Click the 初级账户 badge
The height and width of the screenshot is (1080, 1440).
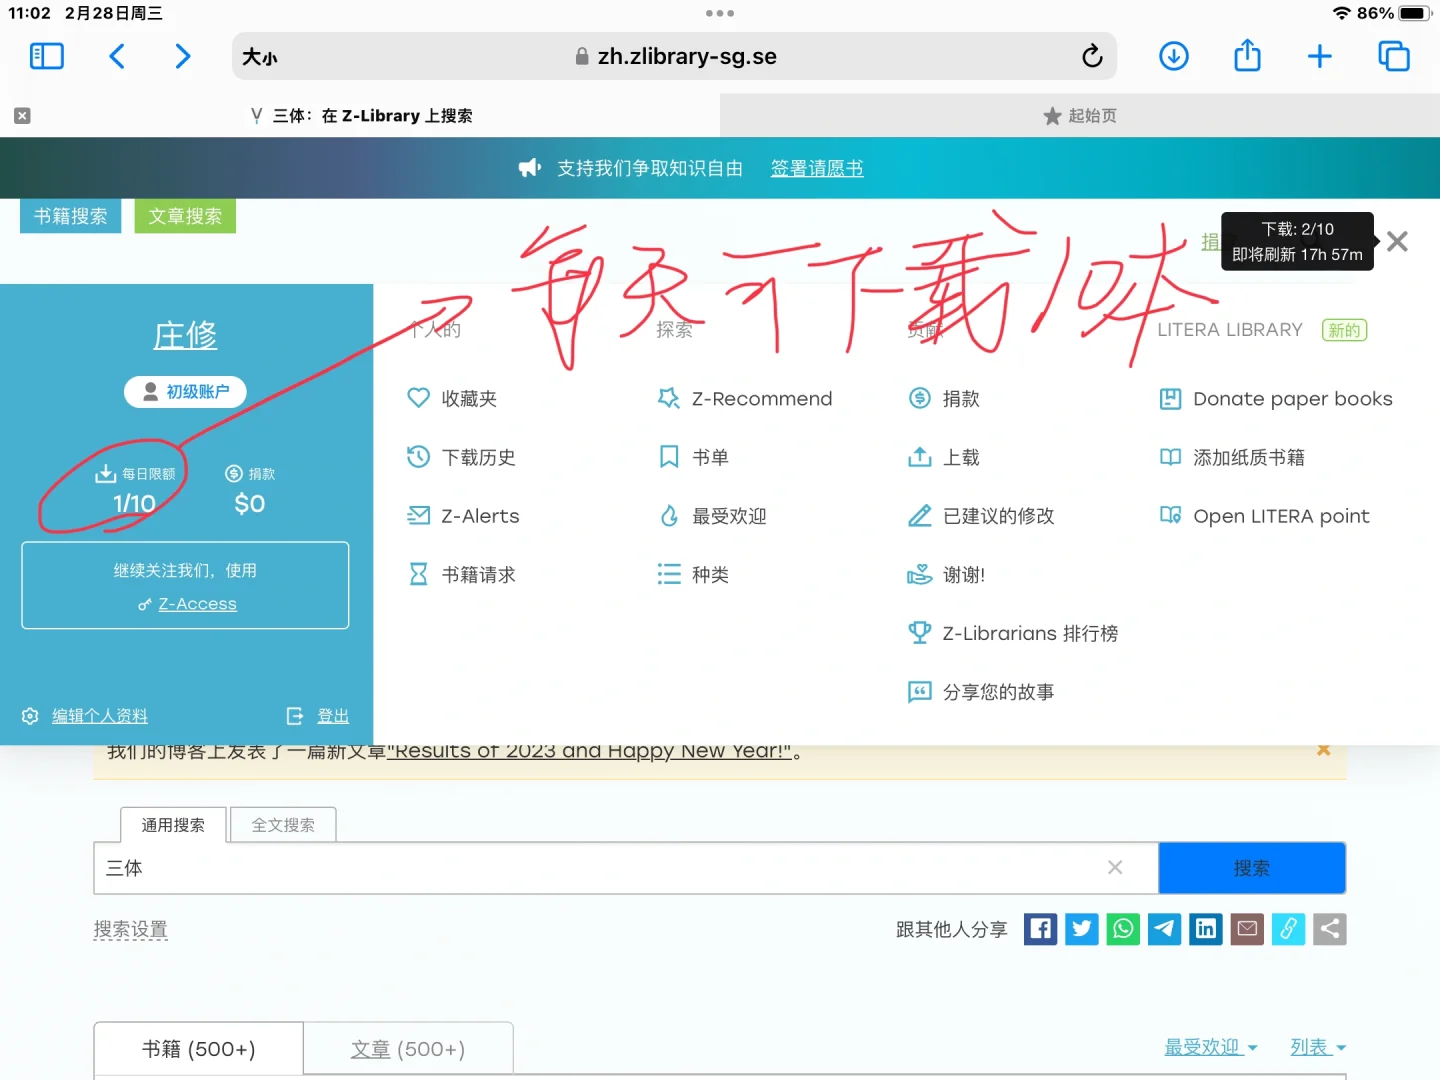[185, 391]
